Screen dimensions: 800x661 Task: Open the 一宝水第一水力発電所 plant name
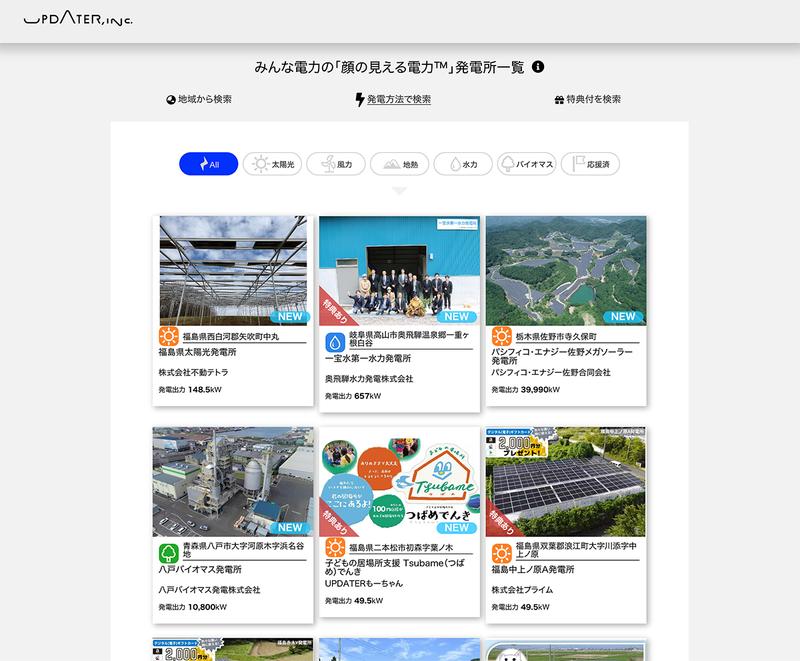pyautogui.click(x=368, y=359)
